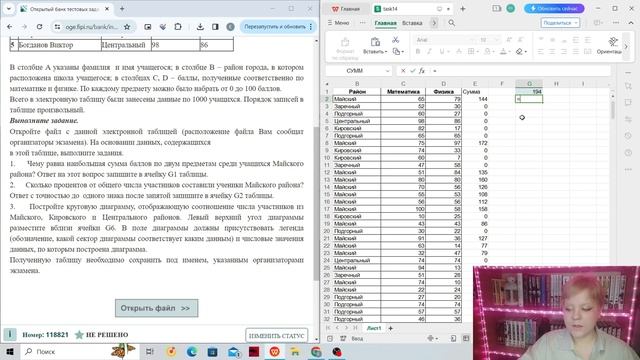Switch to the Вставка ribbon tab

coord(412,23)
